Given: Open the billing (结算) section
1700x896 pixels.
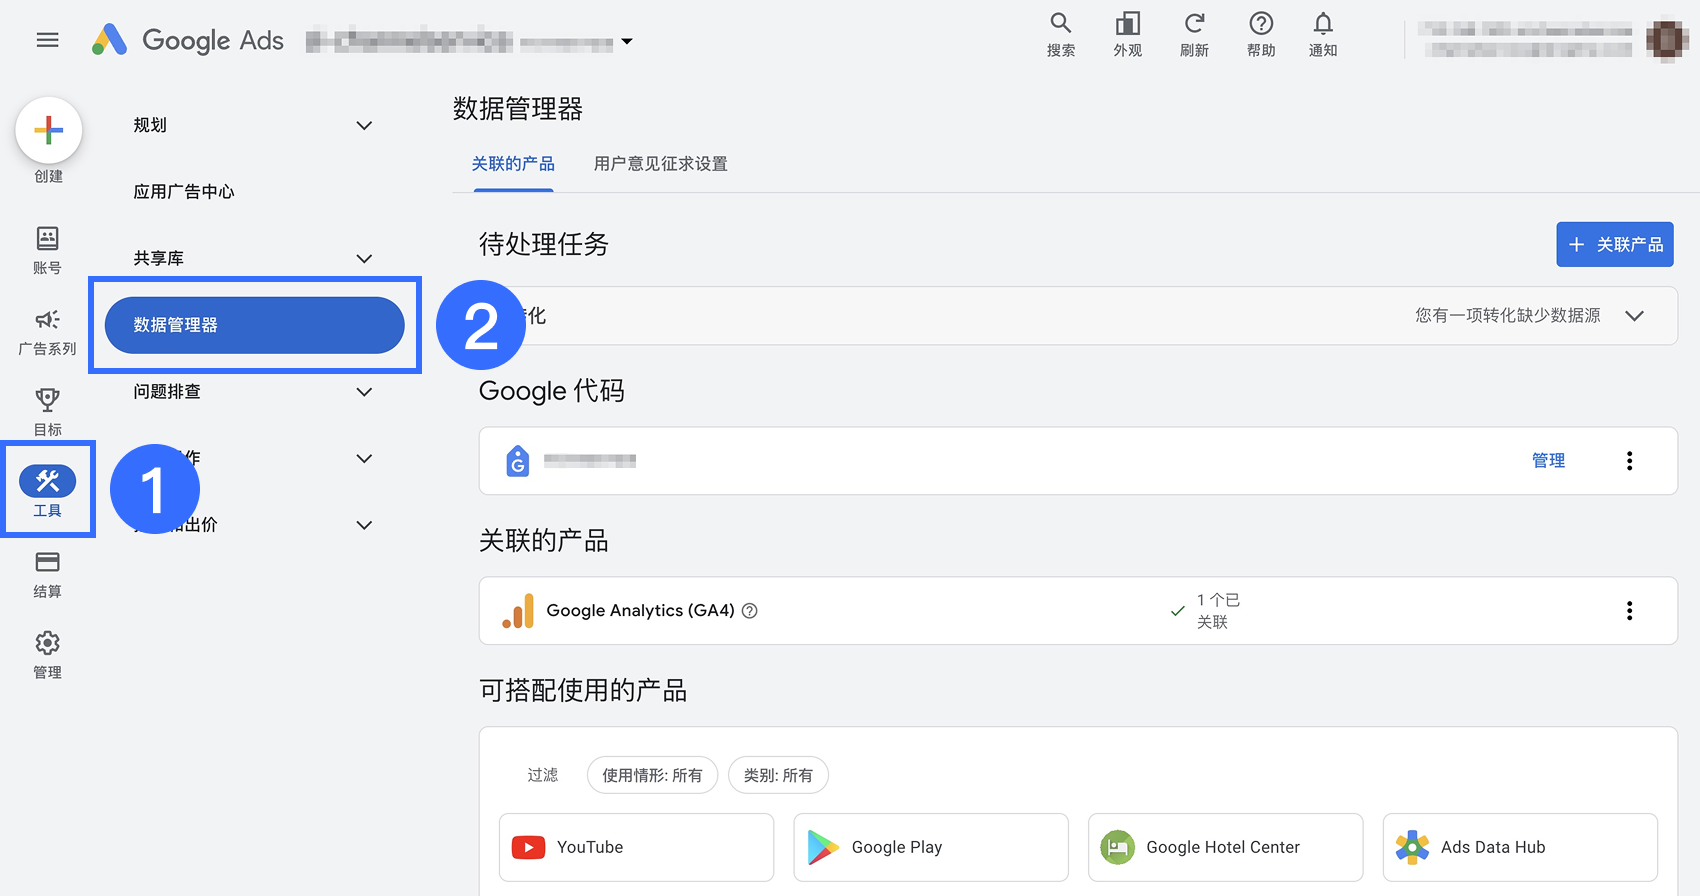Looking at the screenshot, I should point(47,574).
